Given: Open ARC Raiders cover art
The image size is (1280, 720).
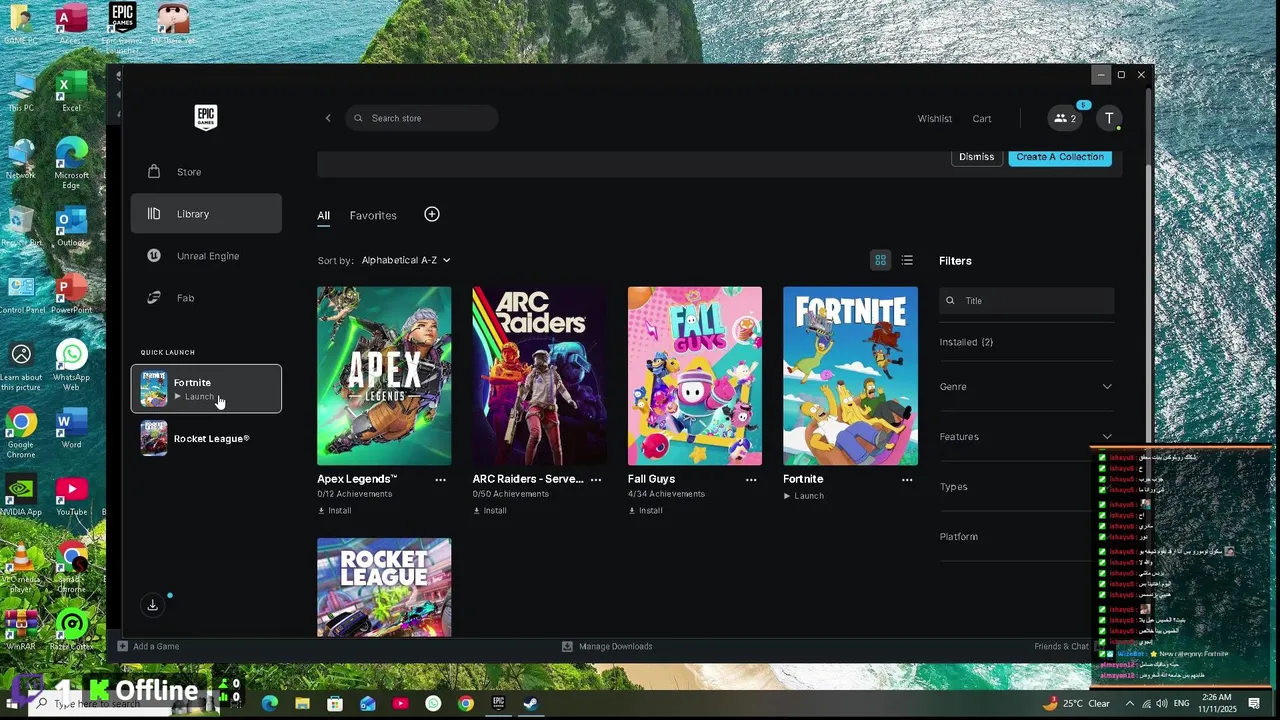Looking at the screenshot, I should coord(539,376).
